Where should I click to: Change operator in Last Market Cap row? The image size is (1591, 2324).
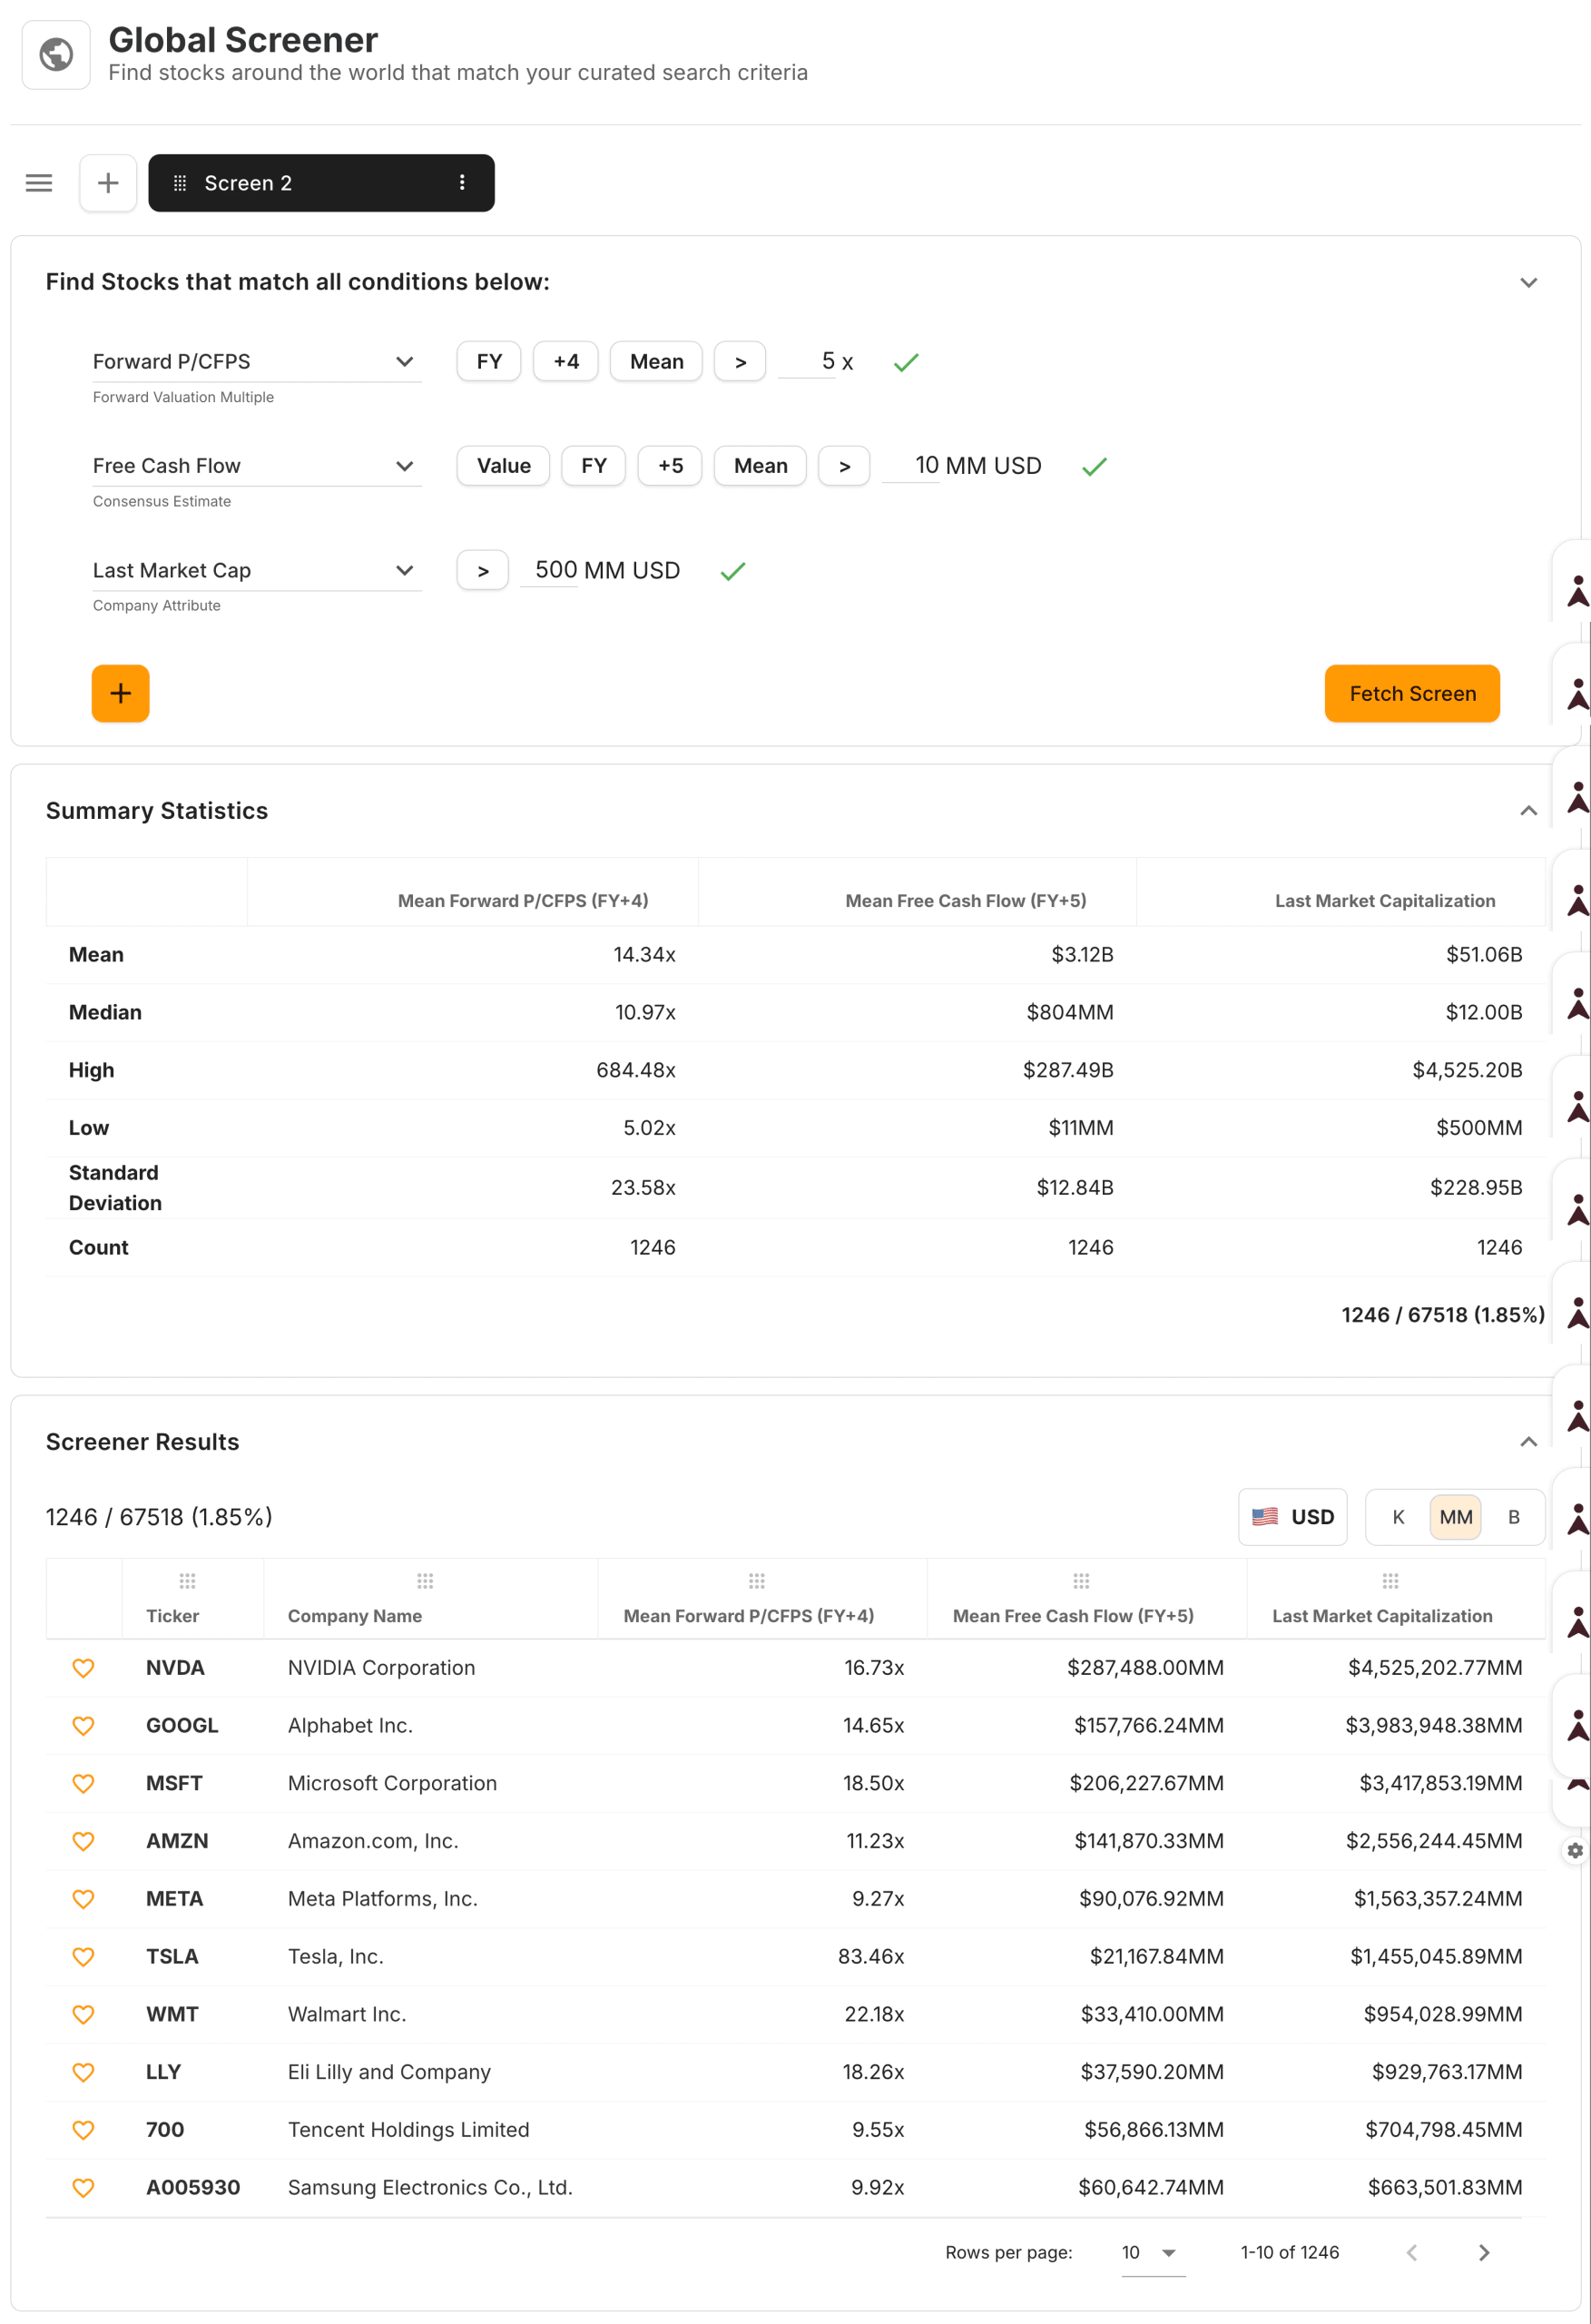483,570
